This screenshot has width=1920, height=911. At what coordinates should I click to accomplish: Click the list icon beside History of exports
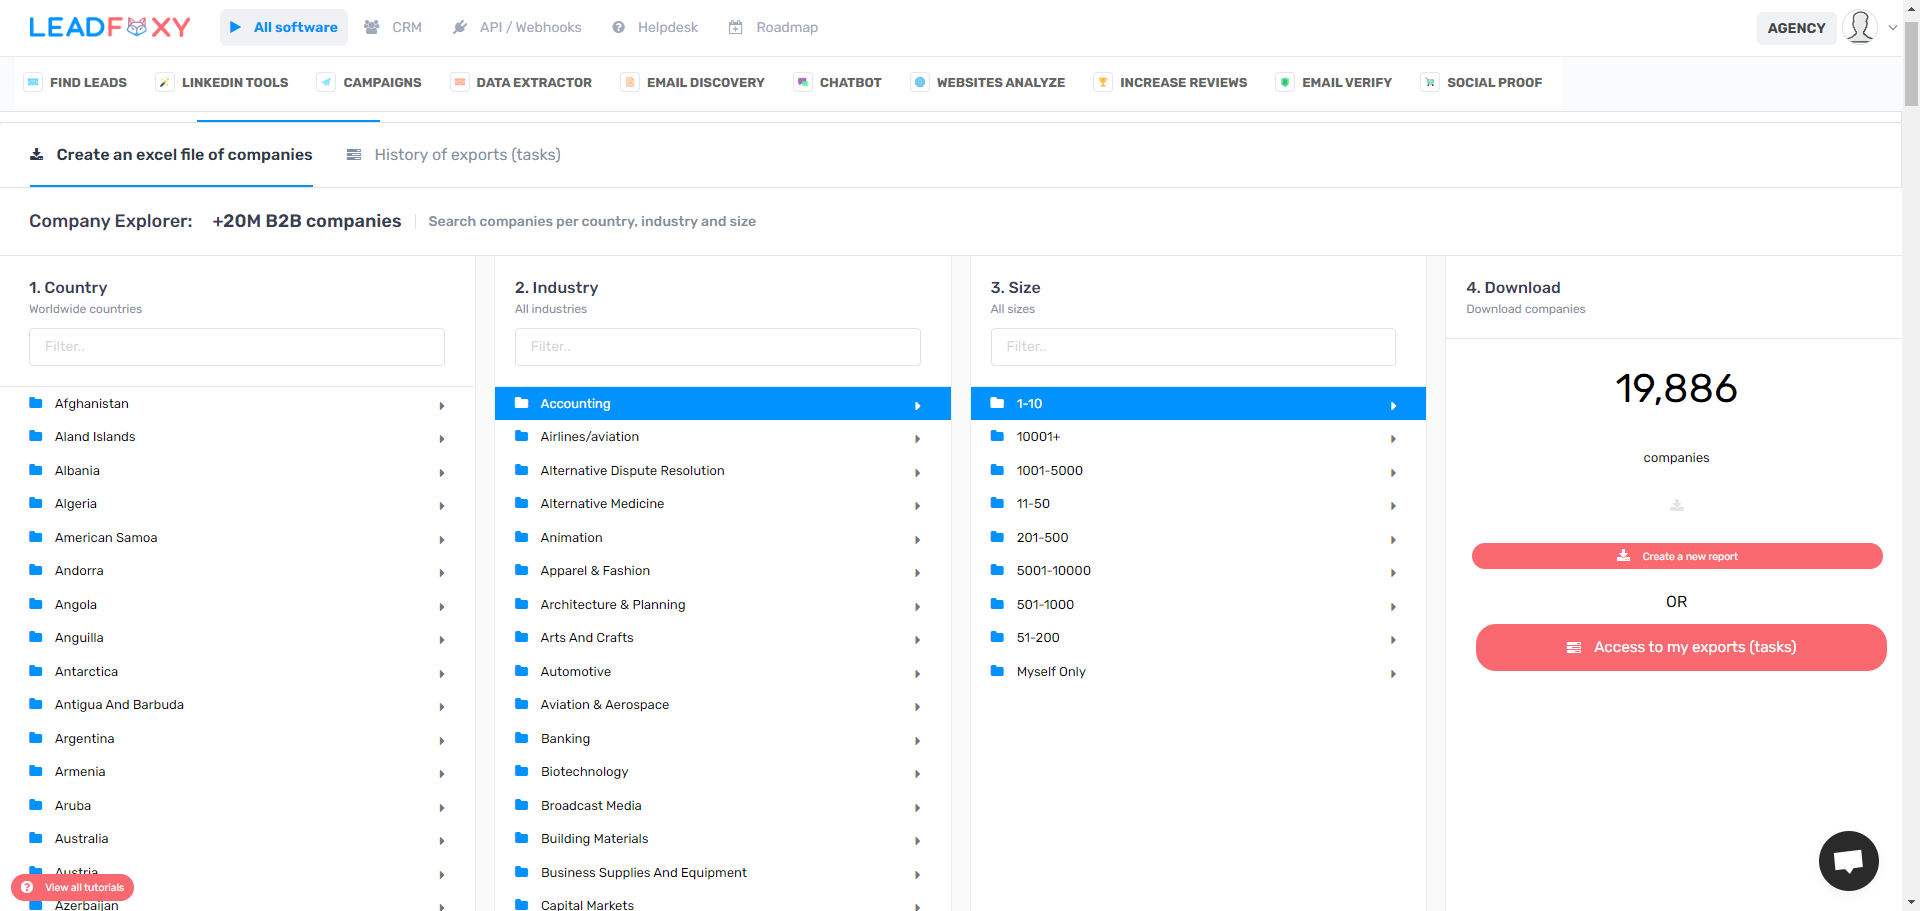click(x=354, y=154)
